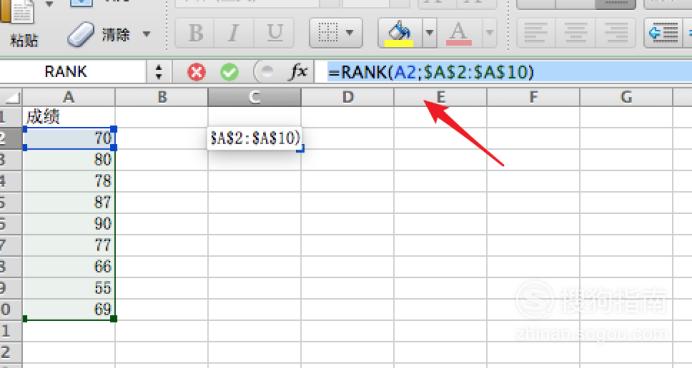Toggle Italic formatting

coord(233,33)
